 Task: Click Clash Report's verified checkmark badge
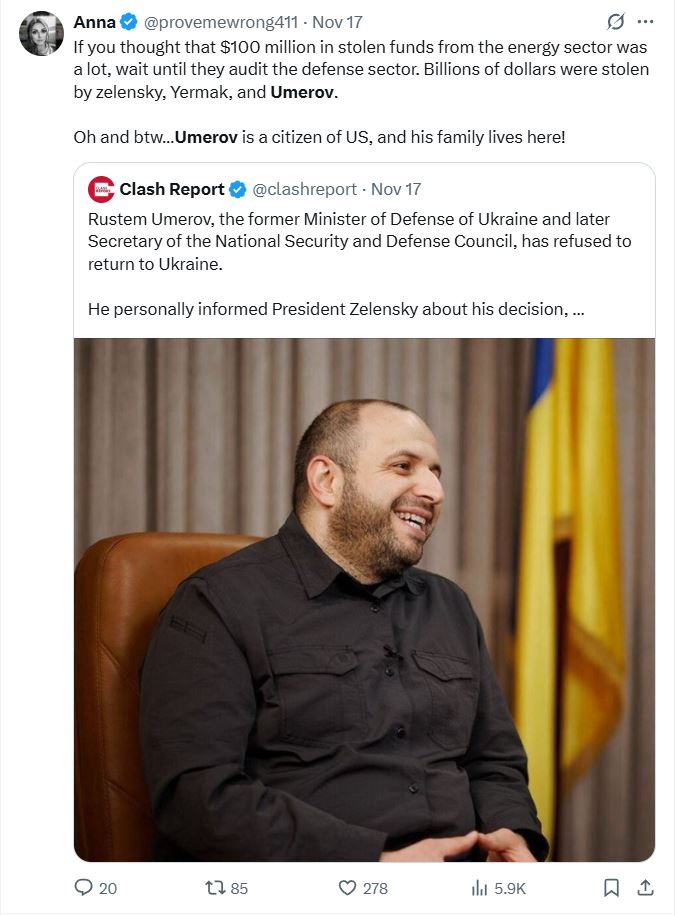click(x=238, y=188)
